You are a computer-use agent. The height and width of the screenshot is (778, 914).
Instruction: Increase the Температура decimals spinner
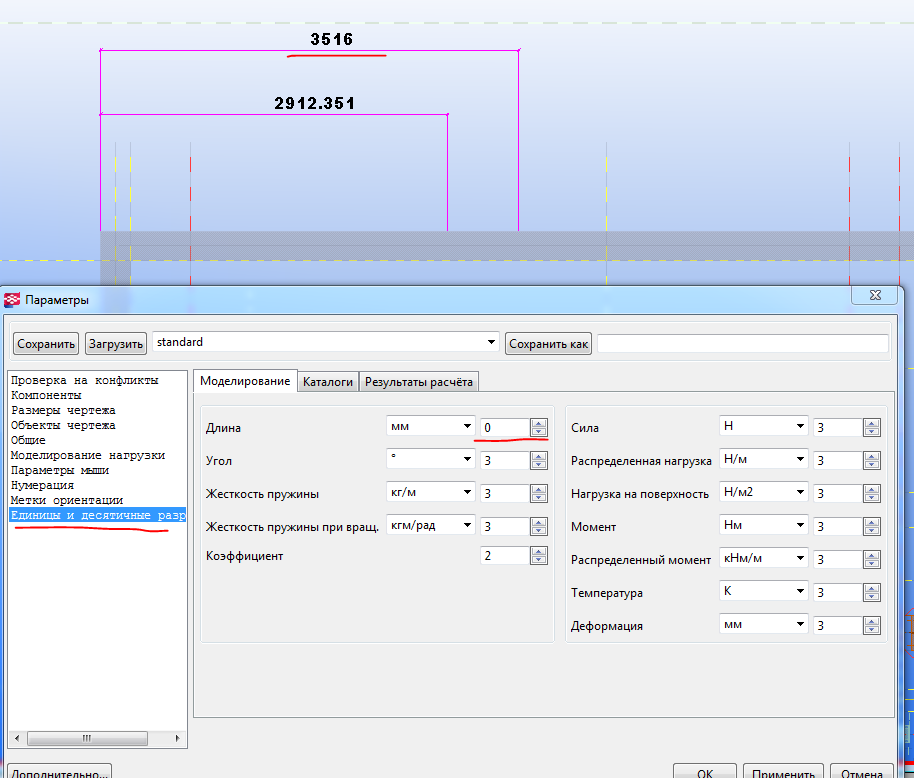[871, 588]
